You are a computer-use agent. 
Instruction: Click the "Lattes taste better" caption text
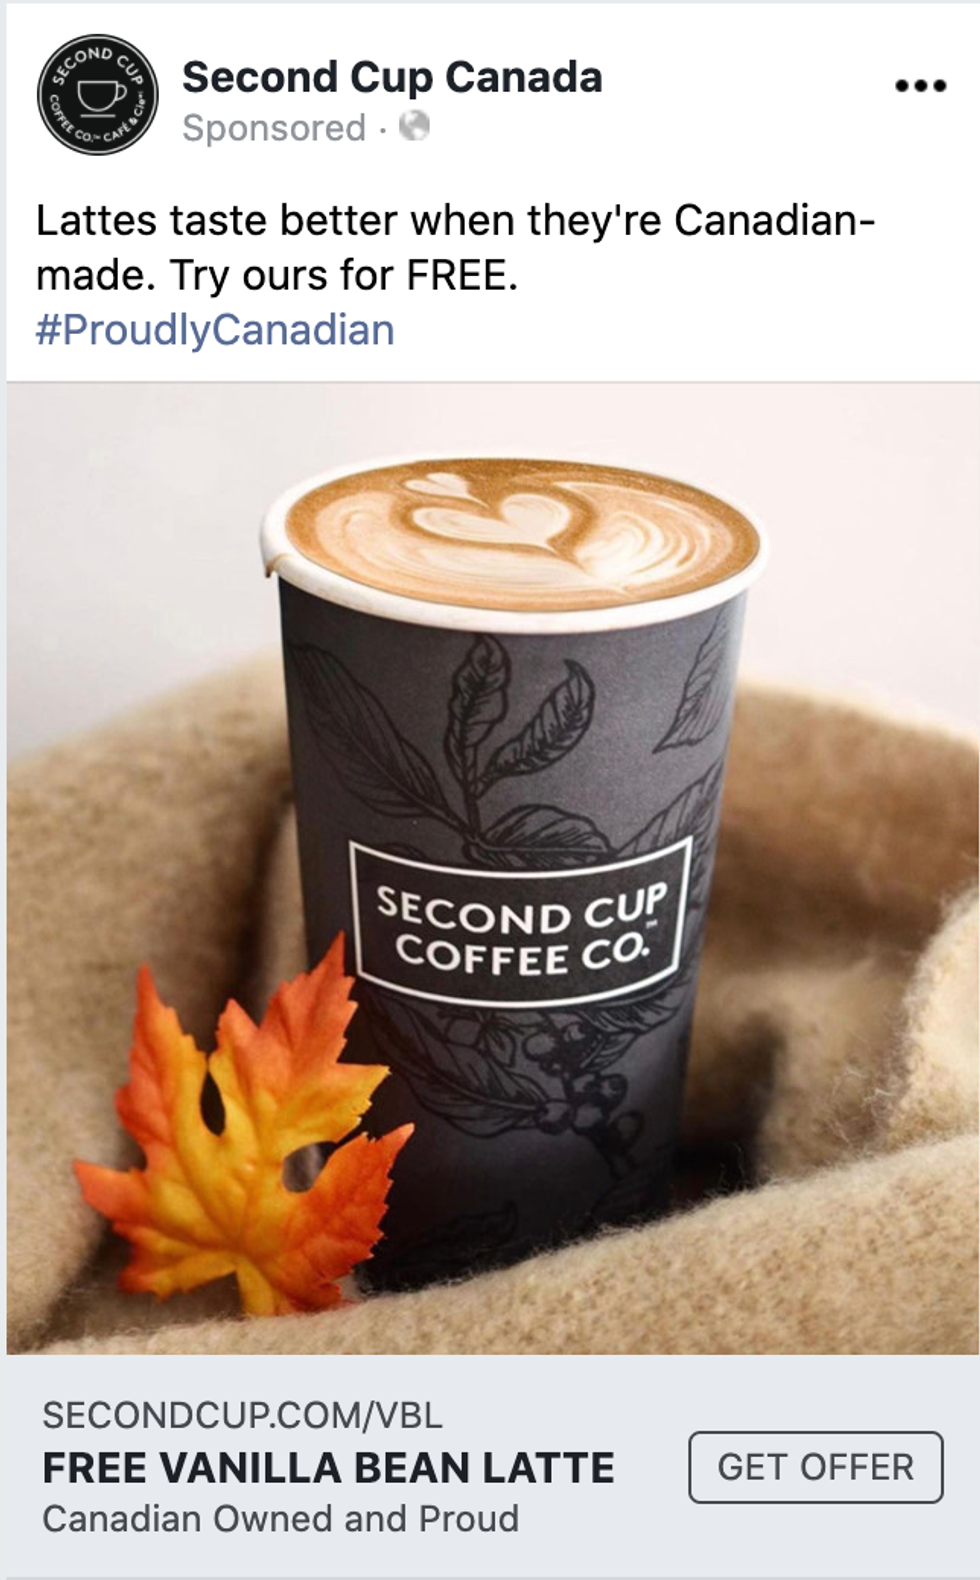(455, 247)
